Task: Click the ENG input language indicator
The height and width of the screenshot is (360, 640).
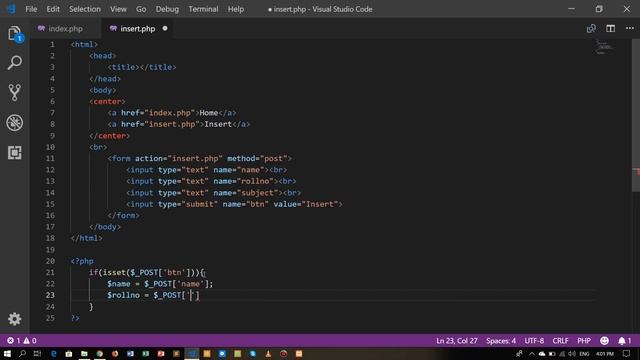Action: pos(584,354)
